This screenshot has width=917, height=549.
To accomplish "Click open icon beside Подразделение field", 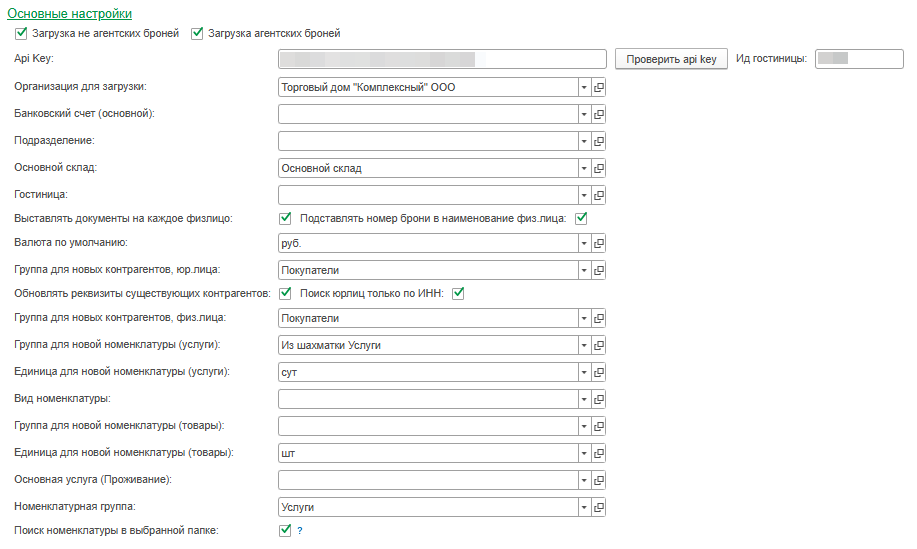I will point(599,141).
